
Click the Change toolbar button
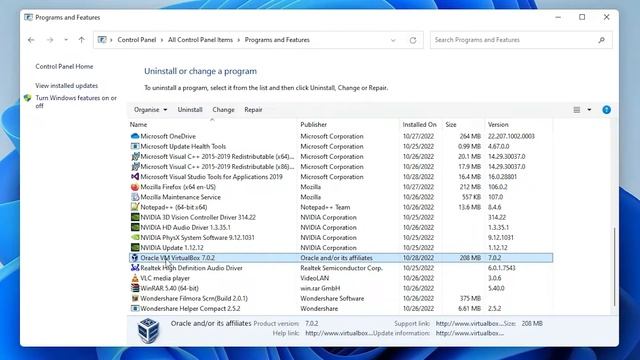pos(223,110)
